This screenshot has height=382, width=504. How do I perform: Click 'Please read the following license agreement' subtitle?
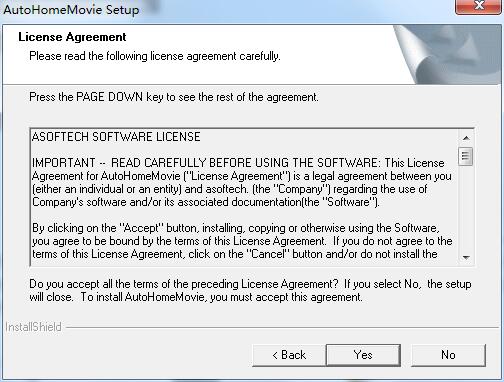(x=155, y=56)
